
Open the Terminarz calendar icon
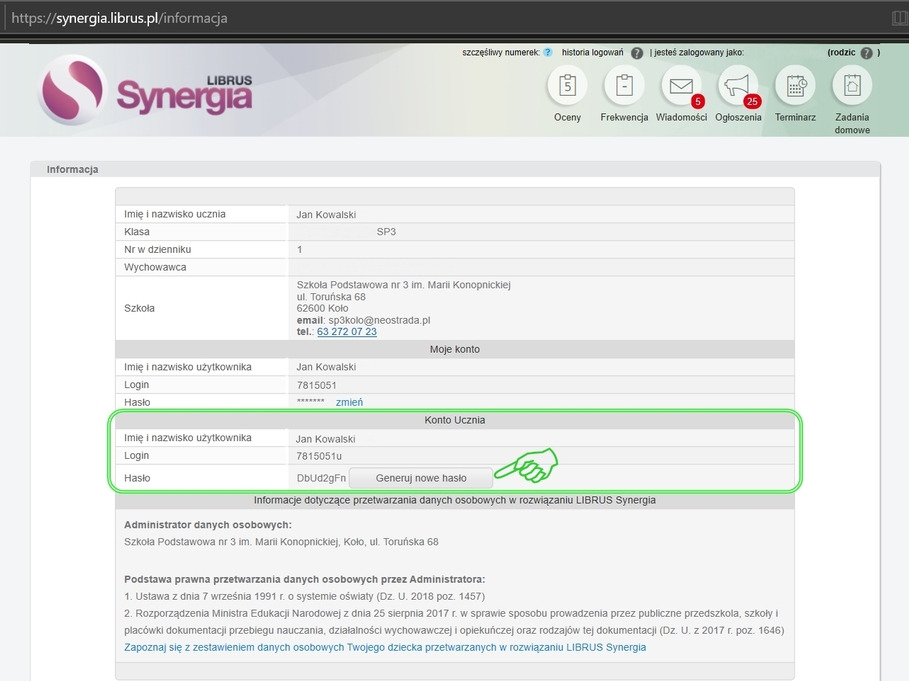click(795, 86)
